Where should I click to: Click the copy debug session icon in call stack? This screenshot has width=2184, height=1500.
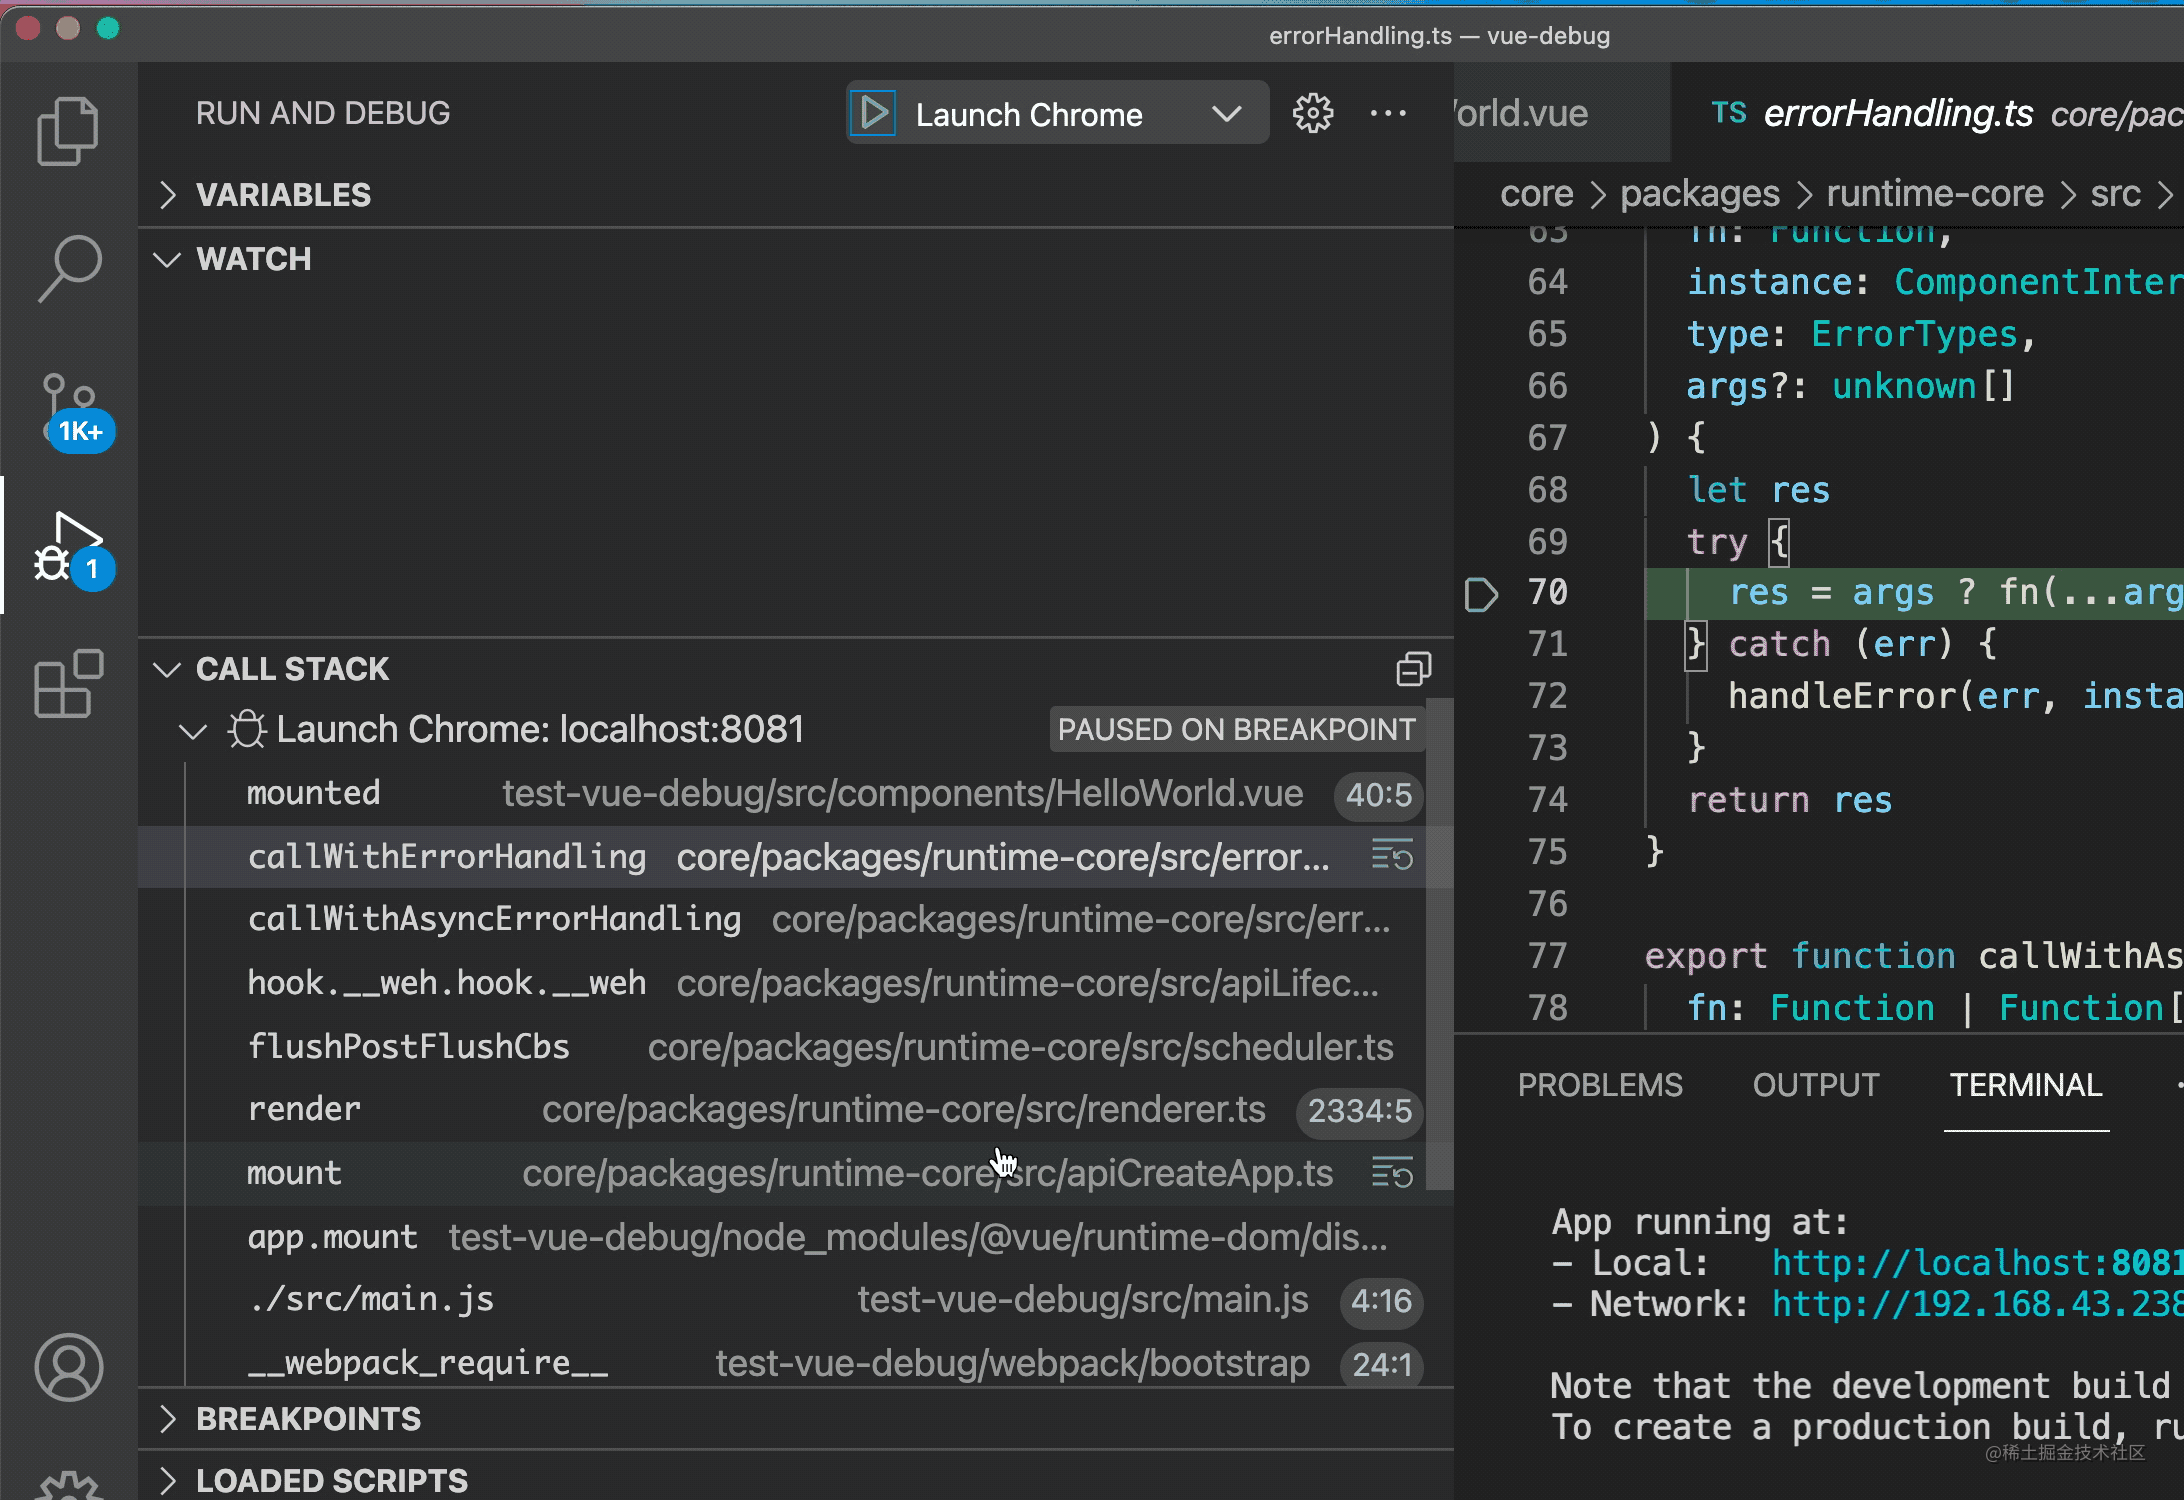1412,669
